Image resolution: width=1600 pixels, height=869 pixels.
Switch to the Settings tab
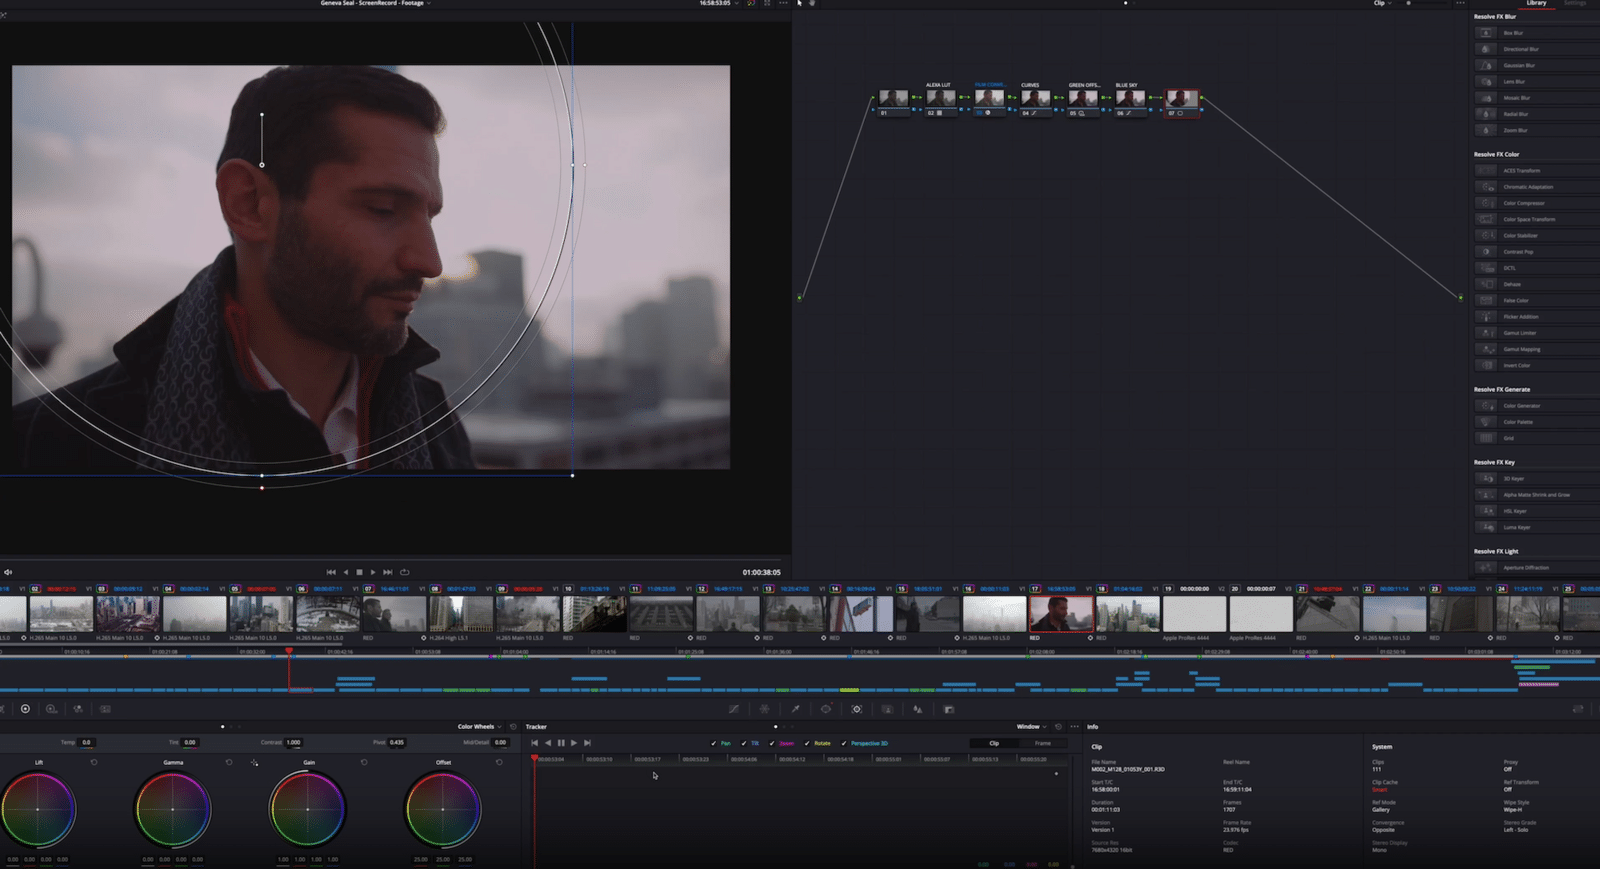pyautogui.click(x=1575, y=3)
